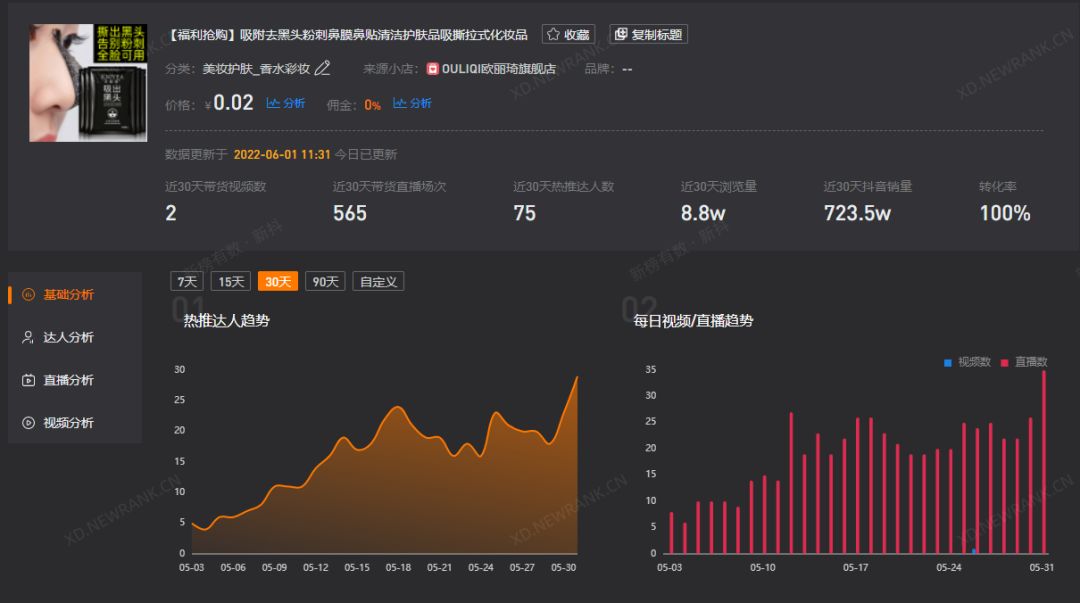Select the active 30天 range option
The image size is (1080, 603).
(x=278, y=282)
